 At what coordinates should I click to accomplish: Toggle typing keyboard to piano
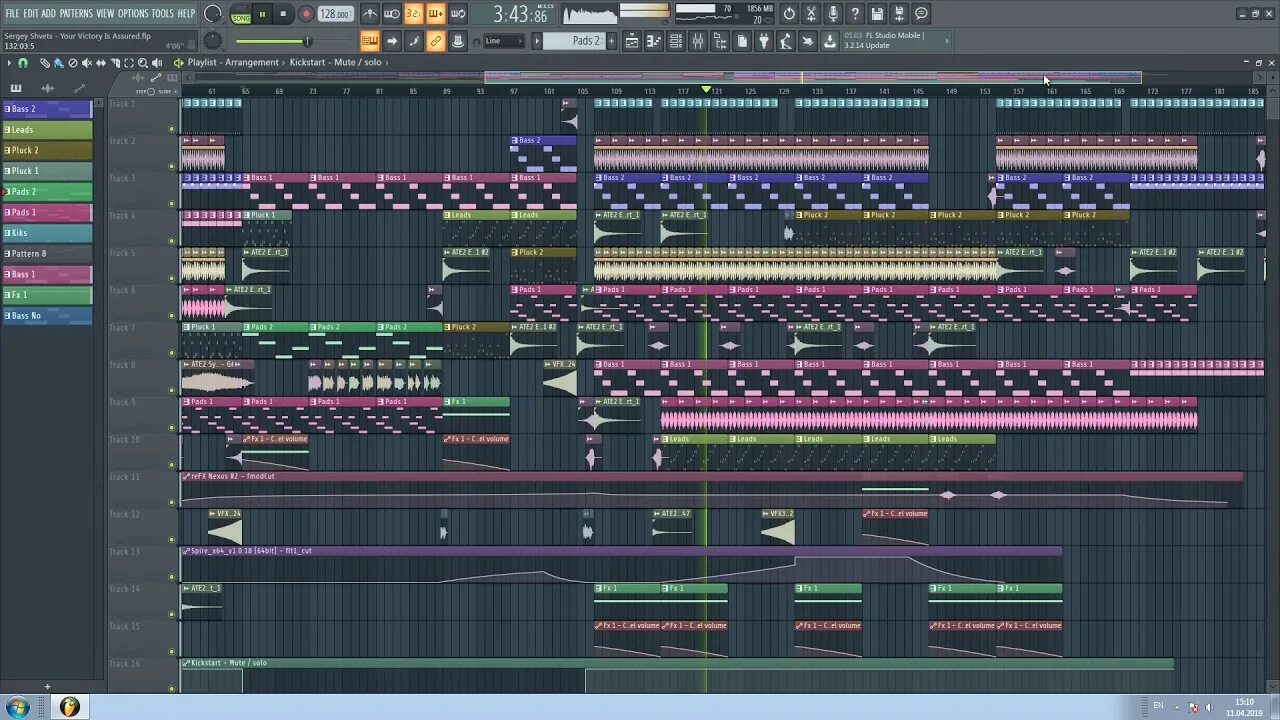coord(370,41)
